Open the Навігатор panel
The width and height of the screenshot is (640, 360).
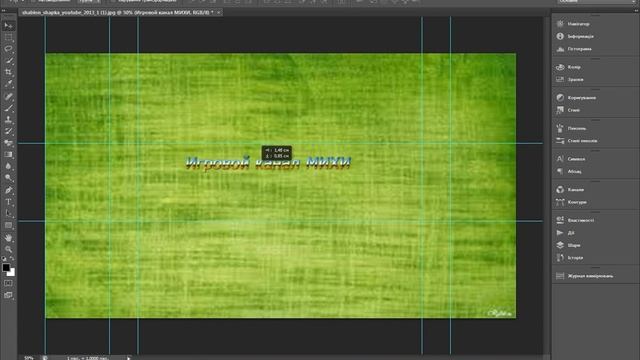pyautogui.click(x=574, y=24)
